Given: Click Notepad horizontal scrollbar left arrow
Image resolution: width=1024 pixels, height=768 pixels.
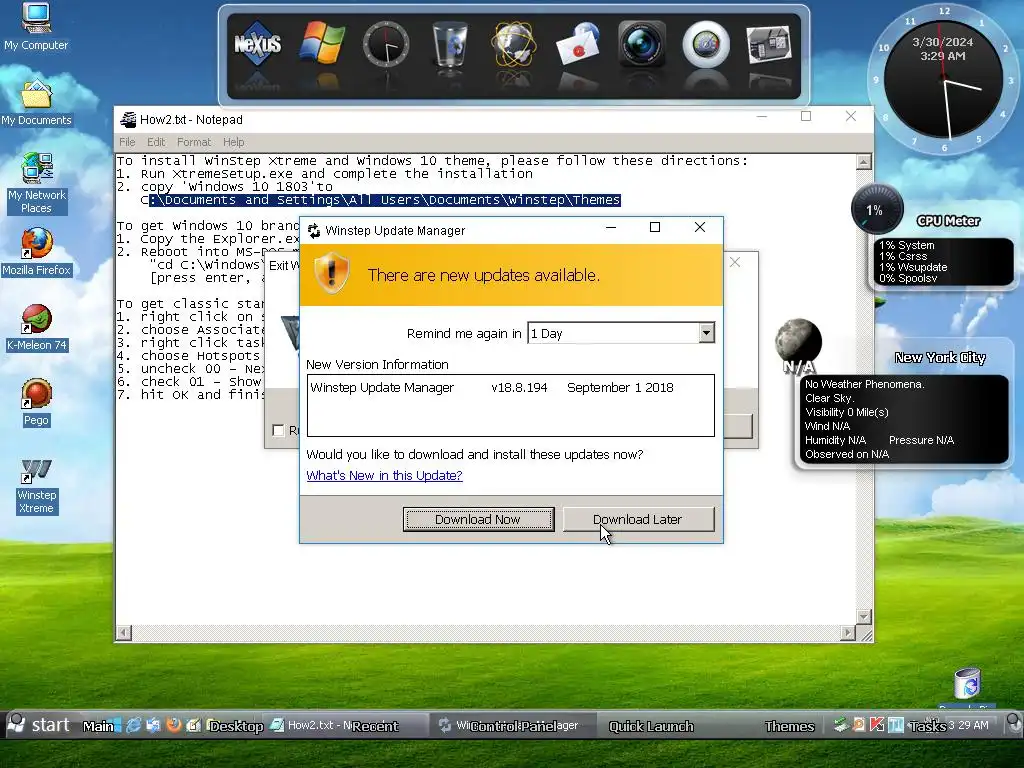Looking at the screenshot, I should [x=123, y=632].
